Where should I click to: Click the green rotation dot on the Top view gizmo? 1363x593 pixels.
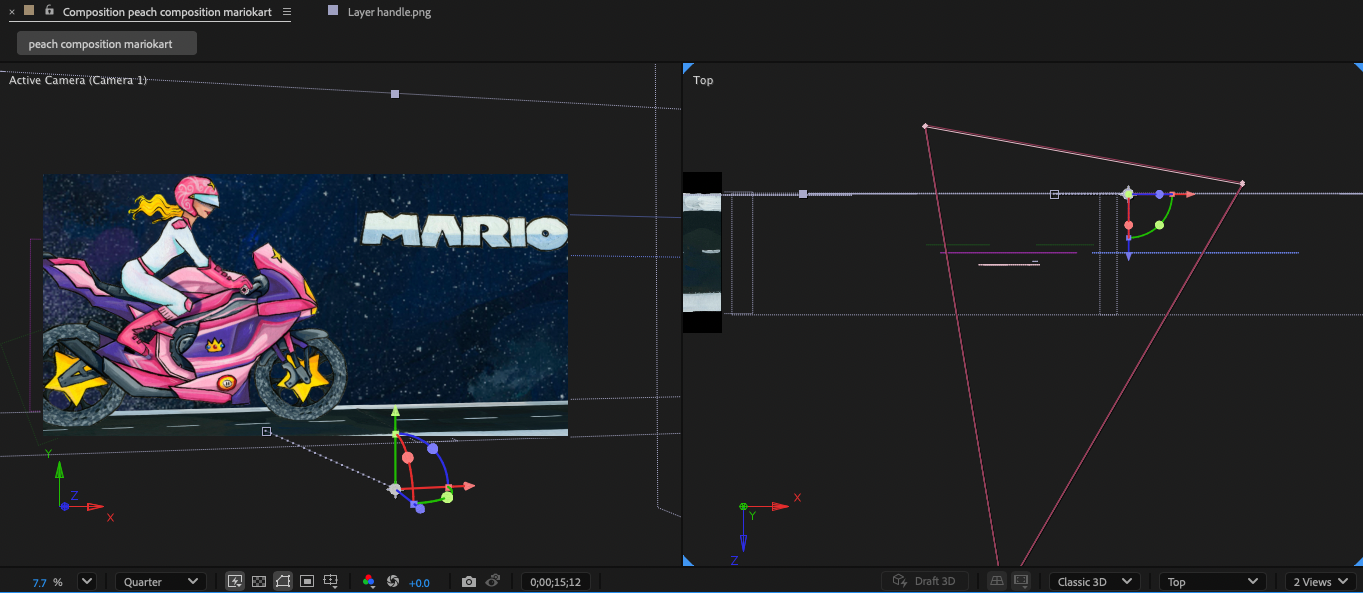[x=1159, y=225]
